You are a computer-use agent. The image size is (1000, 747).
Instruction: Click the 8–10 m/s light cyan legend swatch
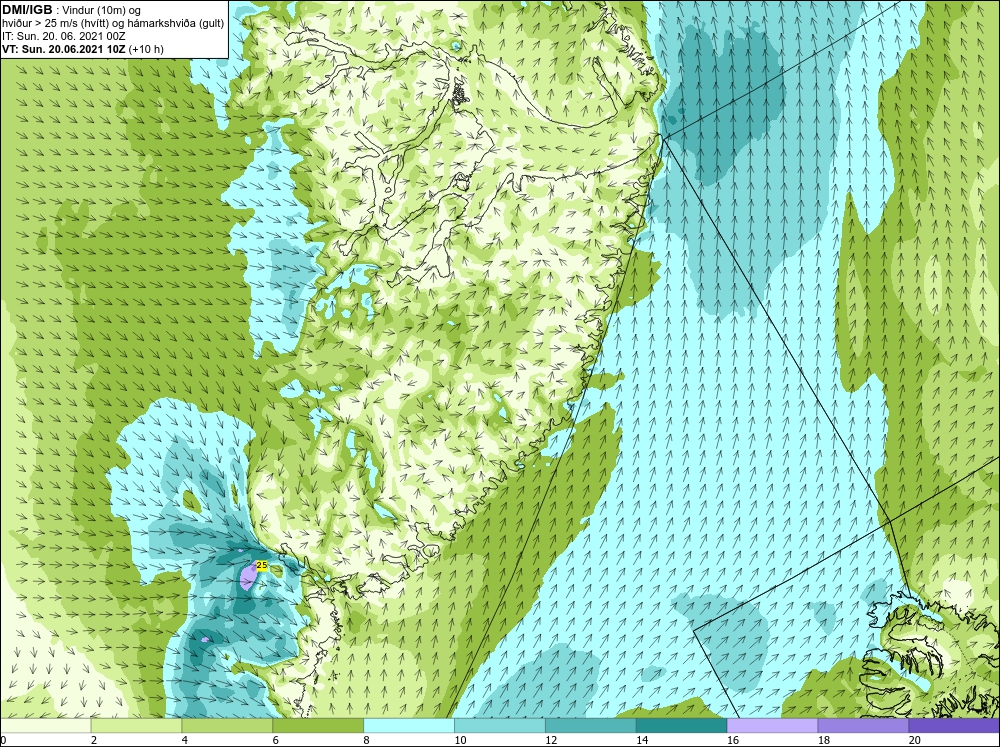coord(409,725)
